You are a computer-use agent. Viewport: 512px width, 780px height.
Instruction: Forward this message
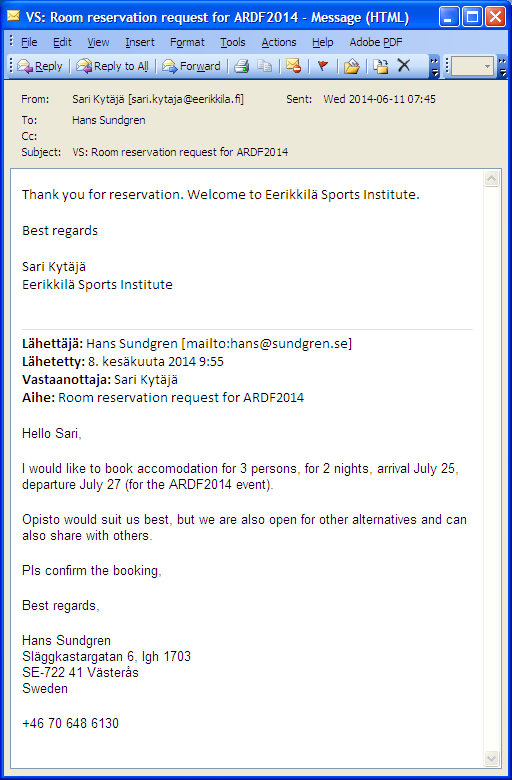coord(192,66)
